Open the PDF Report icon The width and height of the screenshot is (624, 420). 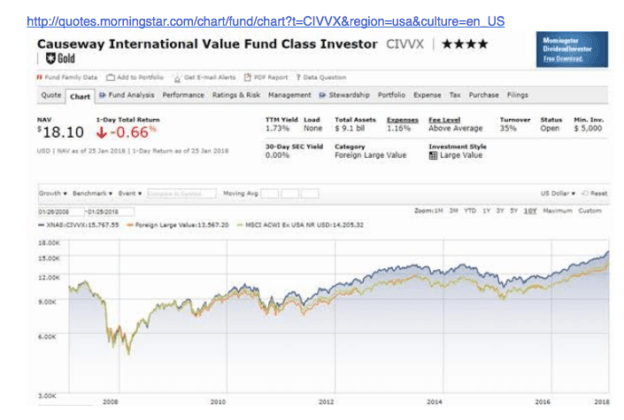(x=243, y=77)
